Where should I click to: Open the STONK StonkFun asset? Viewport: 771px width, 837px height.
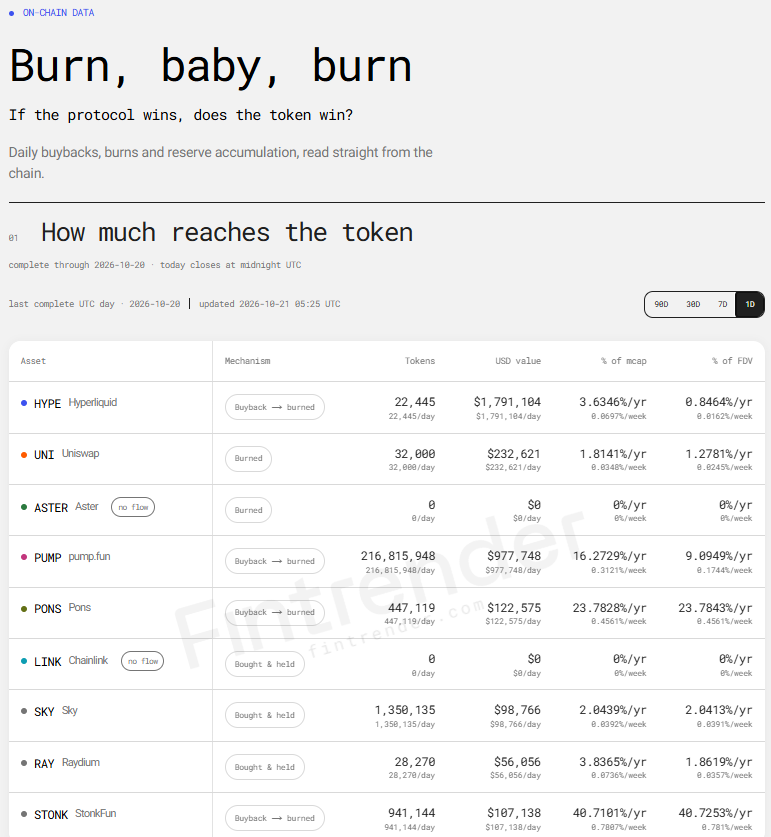point(75,814)
